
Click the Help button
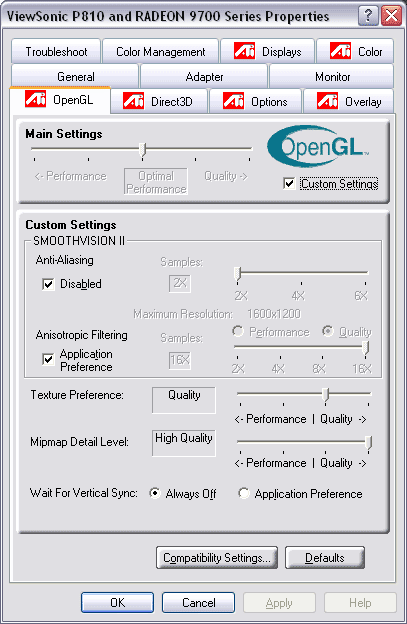(360, 603)
